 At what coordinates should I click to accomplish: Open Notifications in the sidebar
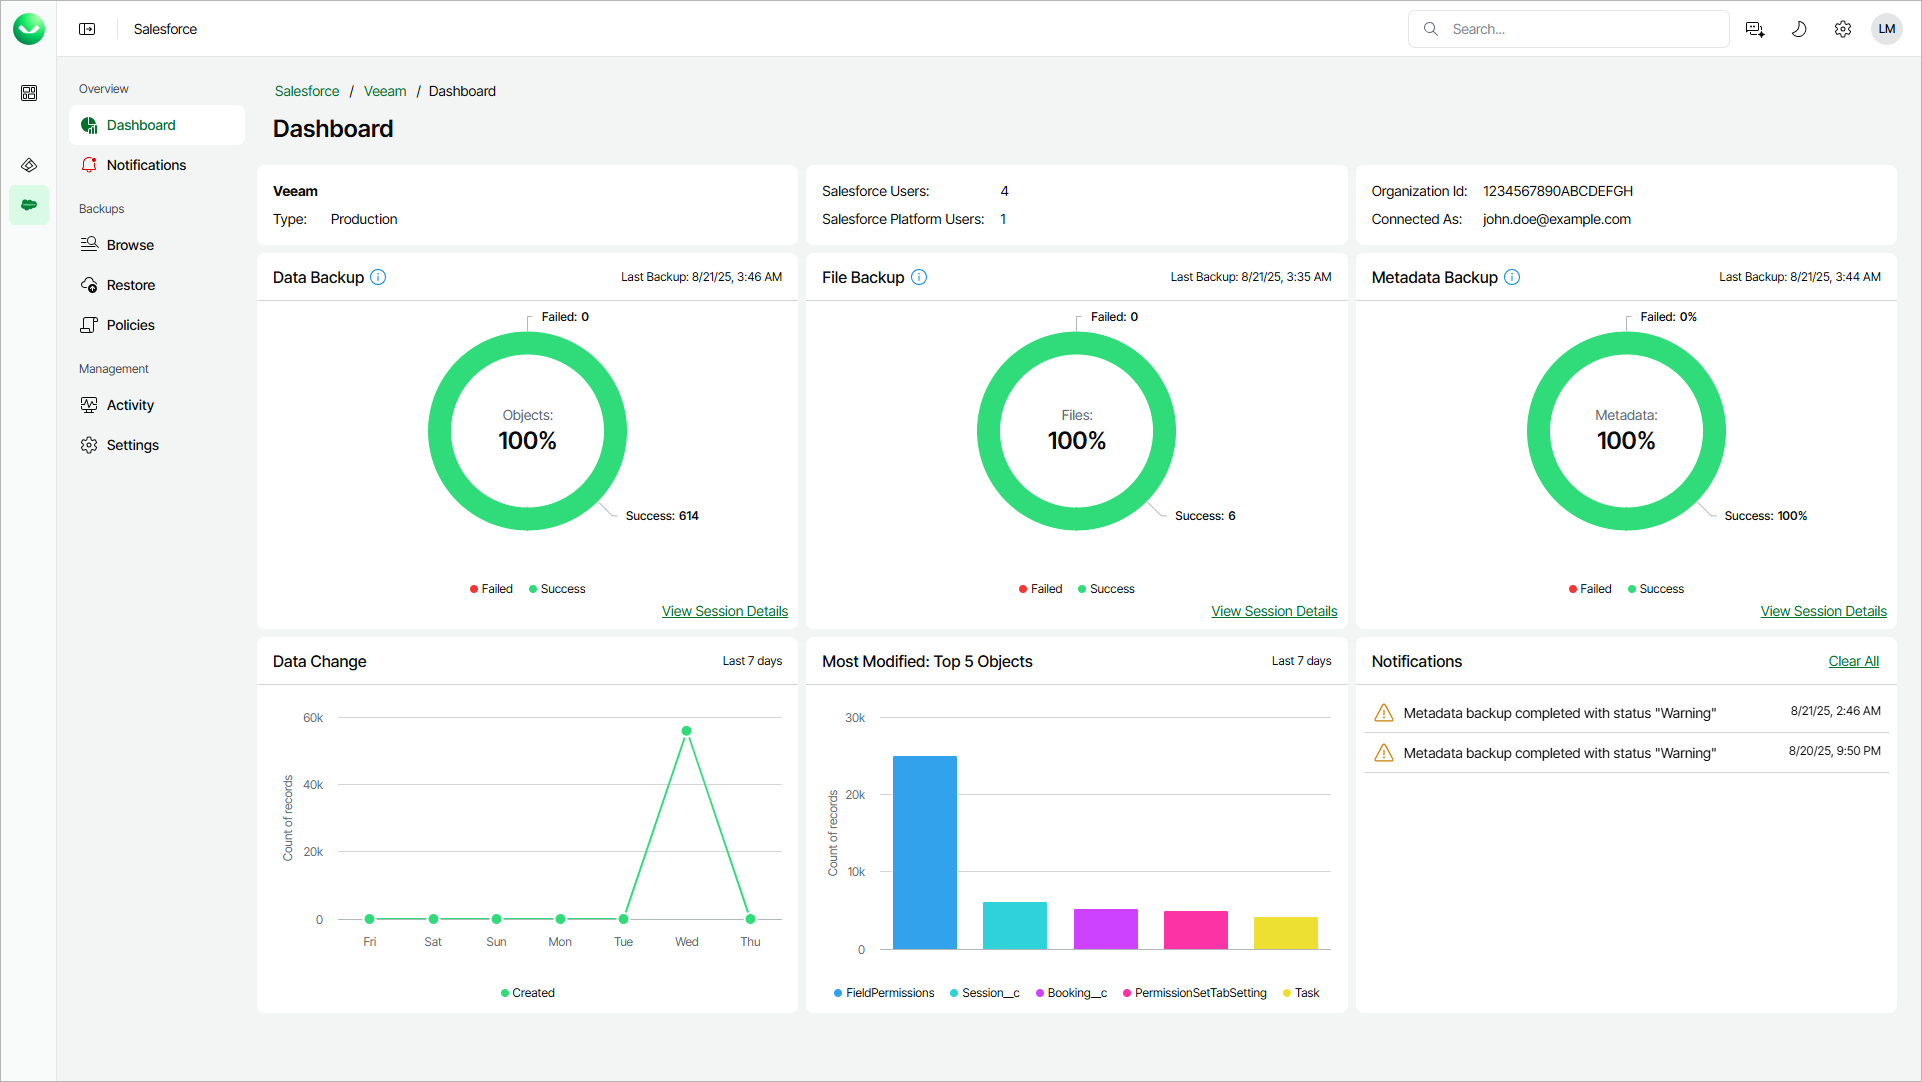(146, 165)
